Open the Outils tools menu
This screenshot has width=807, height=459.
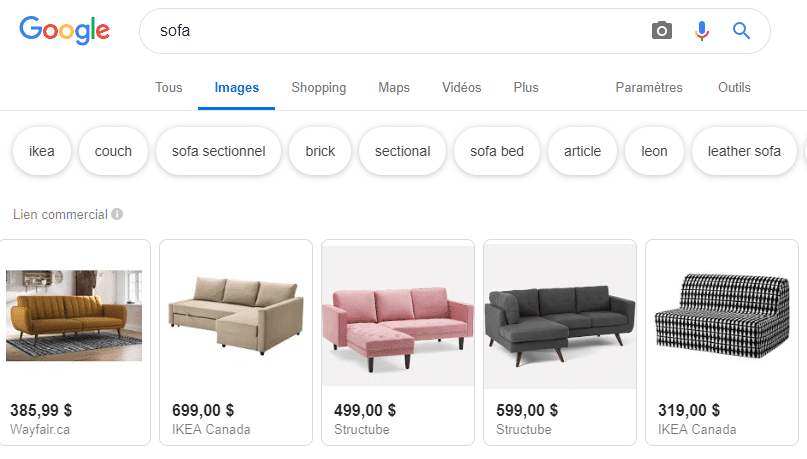pyautogui.click(x=734, y=88)
